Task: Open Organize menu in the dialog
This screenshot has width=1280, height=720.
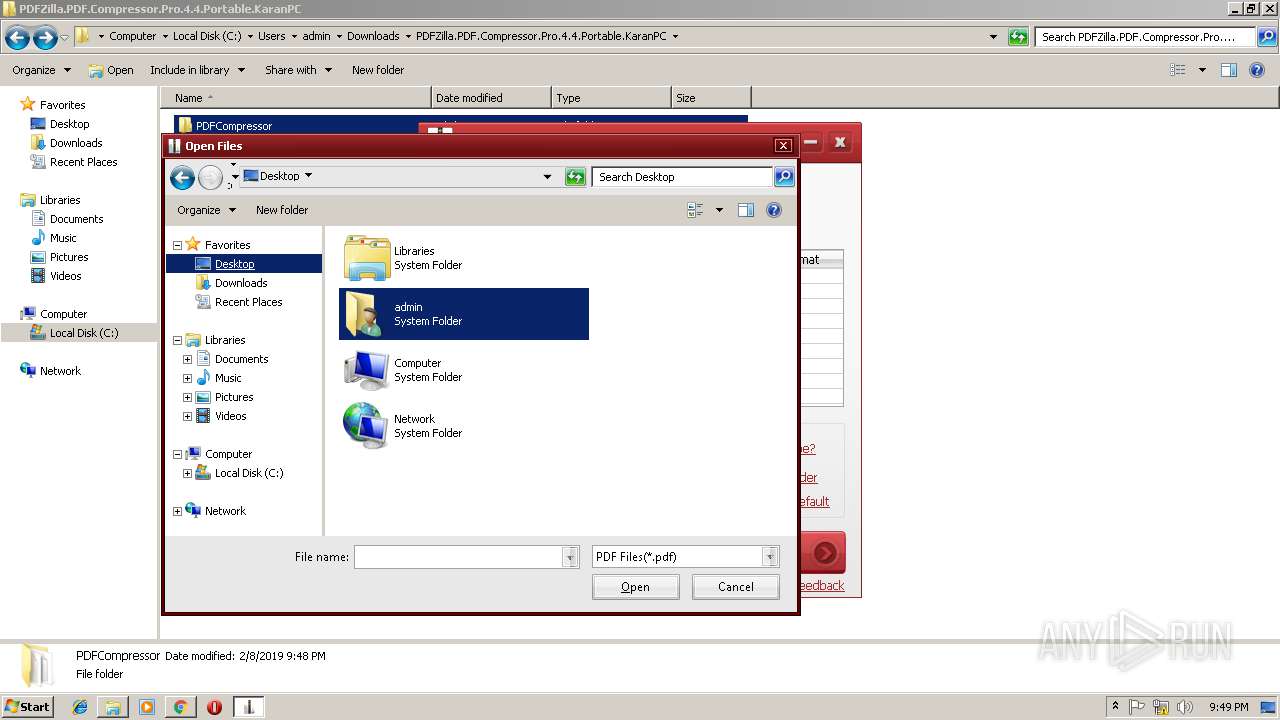Action: coord(206,210)
